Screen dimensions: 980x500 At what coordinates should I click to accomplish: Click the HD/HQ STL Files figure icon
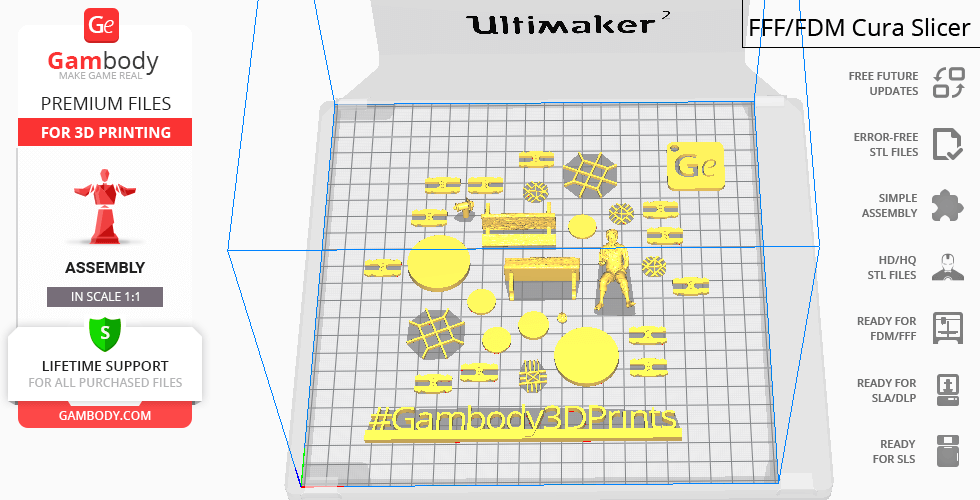947,267
